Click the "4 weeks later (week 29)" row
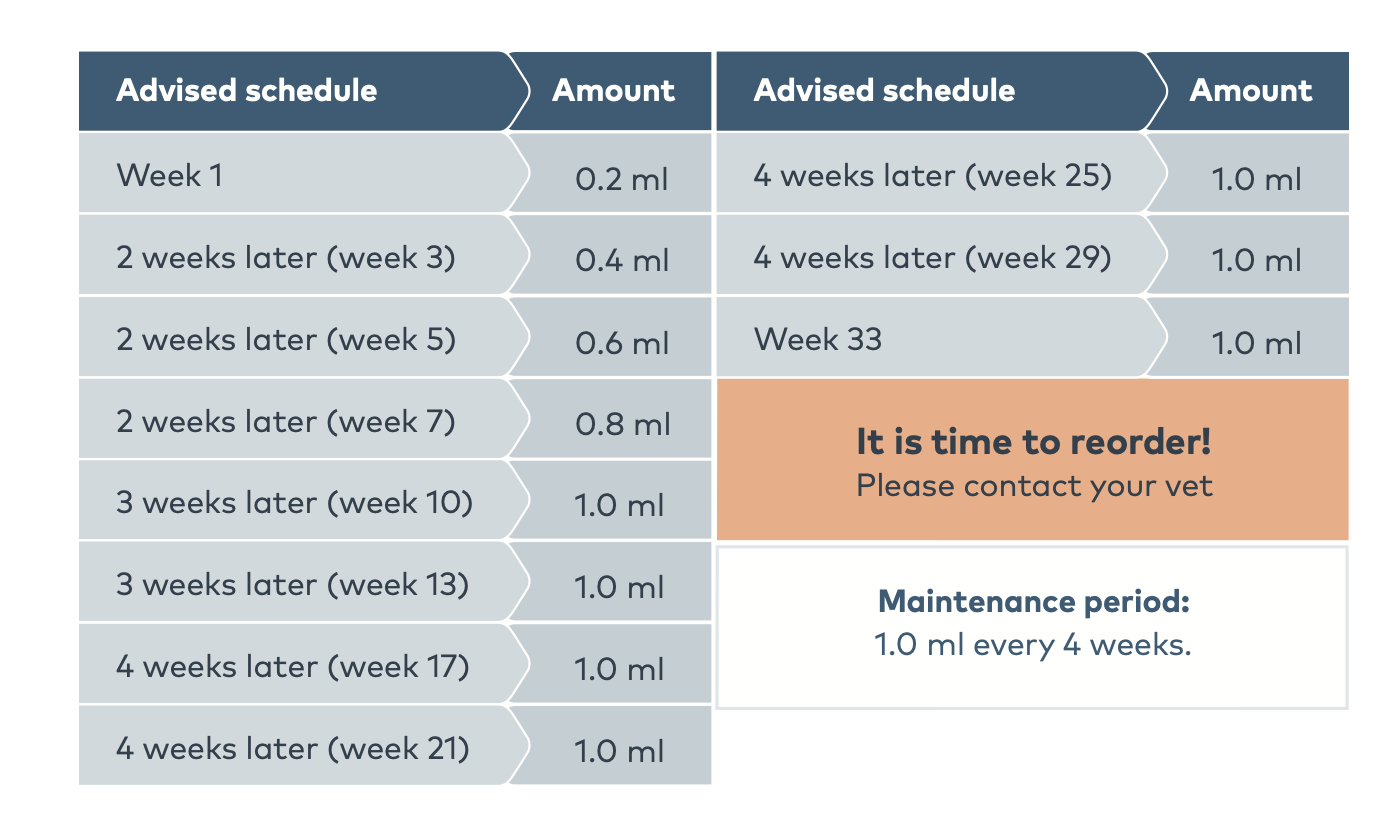 pyautogui.click(x=932, y=258)
